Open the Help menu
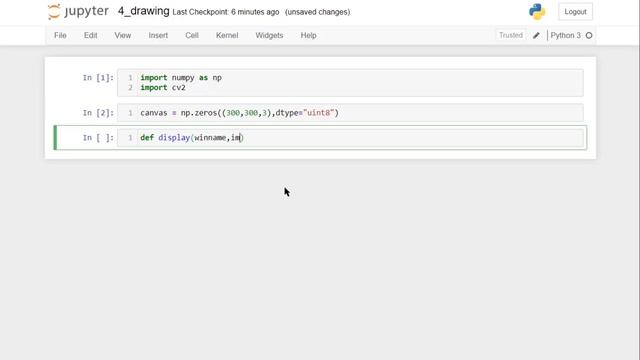Viewport: 640px width, 360px height. point(308,36)
